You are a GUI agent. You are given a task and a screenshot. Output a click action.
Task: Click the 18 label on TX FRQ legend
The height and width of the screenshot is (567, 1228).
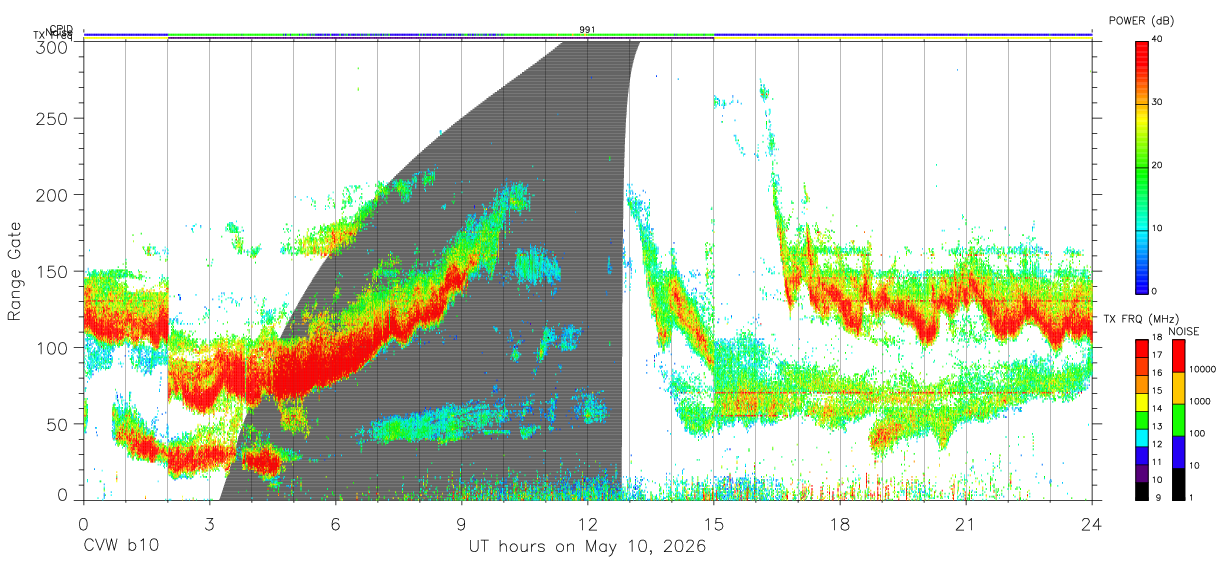1156,338
